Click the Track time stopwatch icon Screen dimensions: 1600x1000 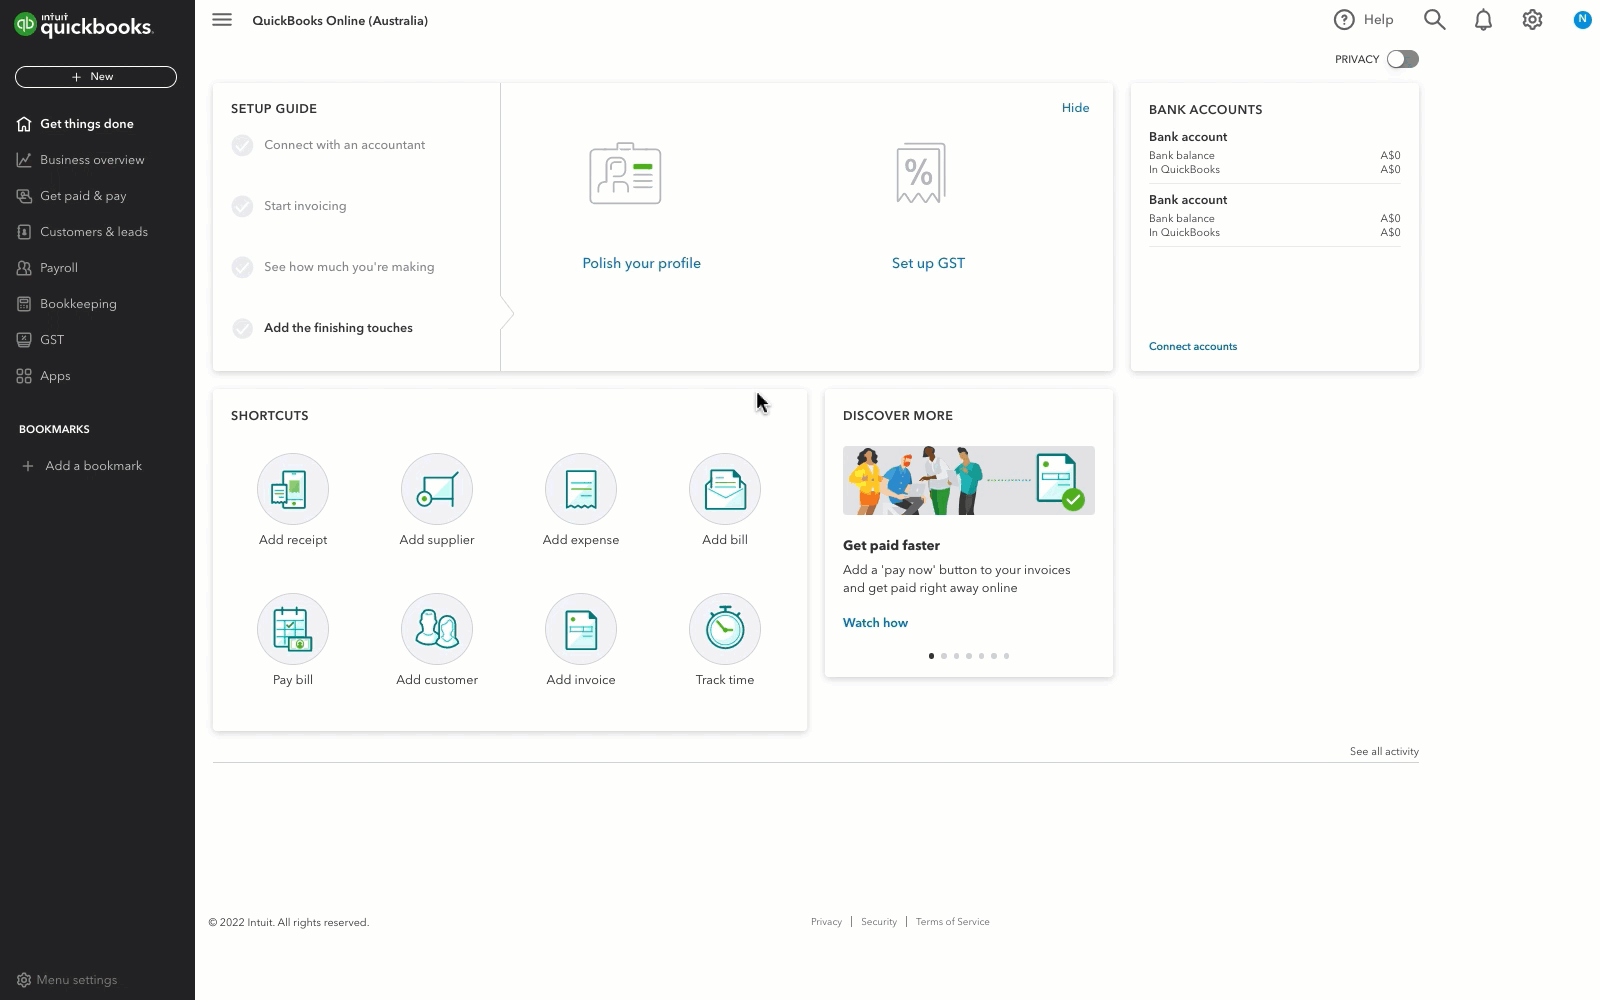click(725, 629)
